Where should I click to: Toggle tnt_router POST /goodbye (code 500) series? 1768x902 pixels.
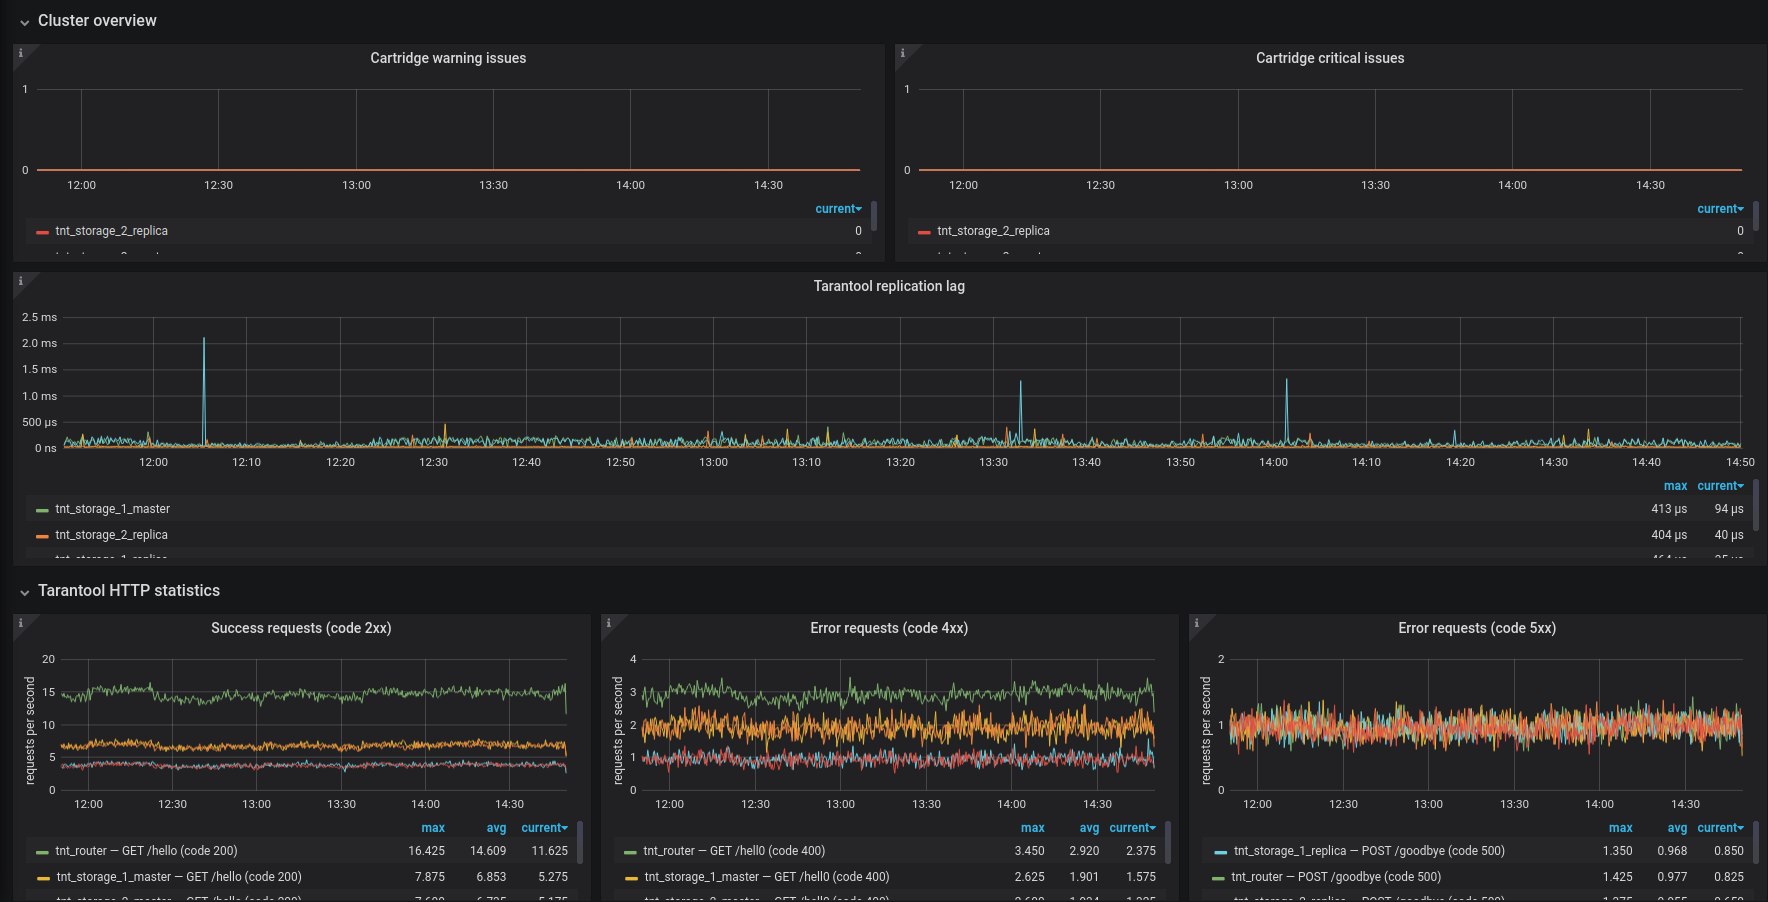tap(1336, 877)
